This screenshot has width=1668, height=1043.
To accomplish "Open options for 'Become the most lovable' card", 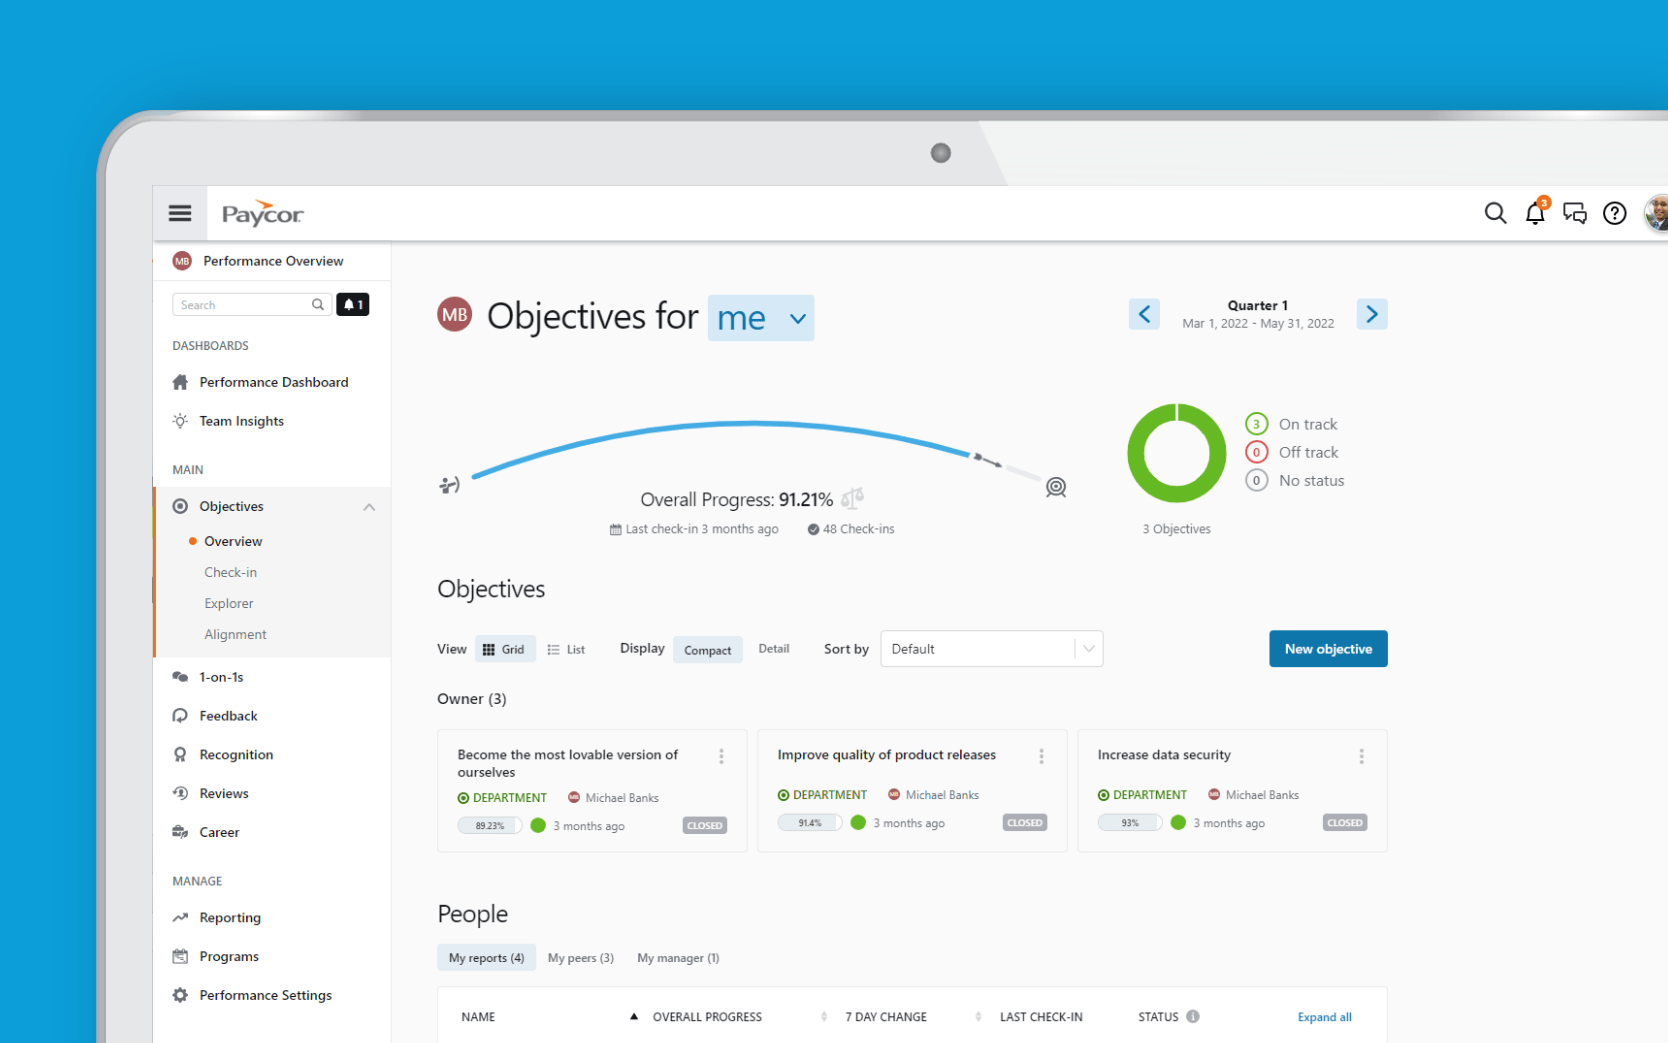I will pyautogui.click(x=721, y=756).
